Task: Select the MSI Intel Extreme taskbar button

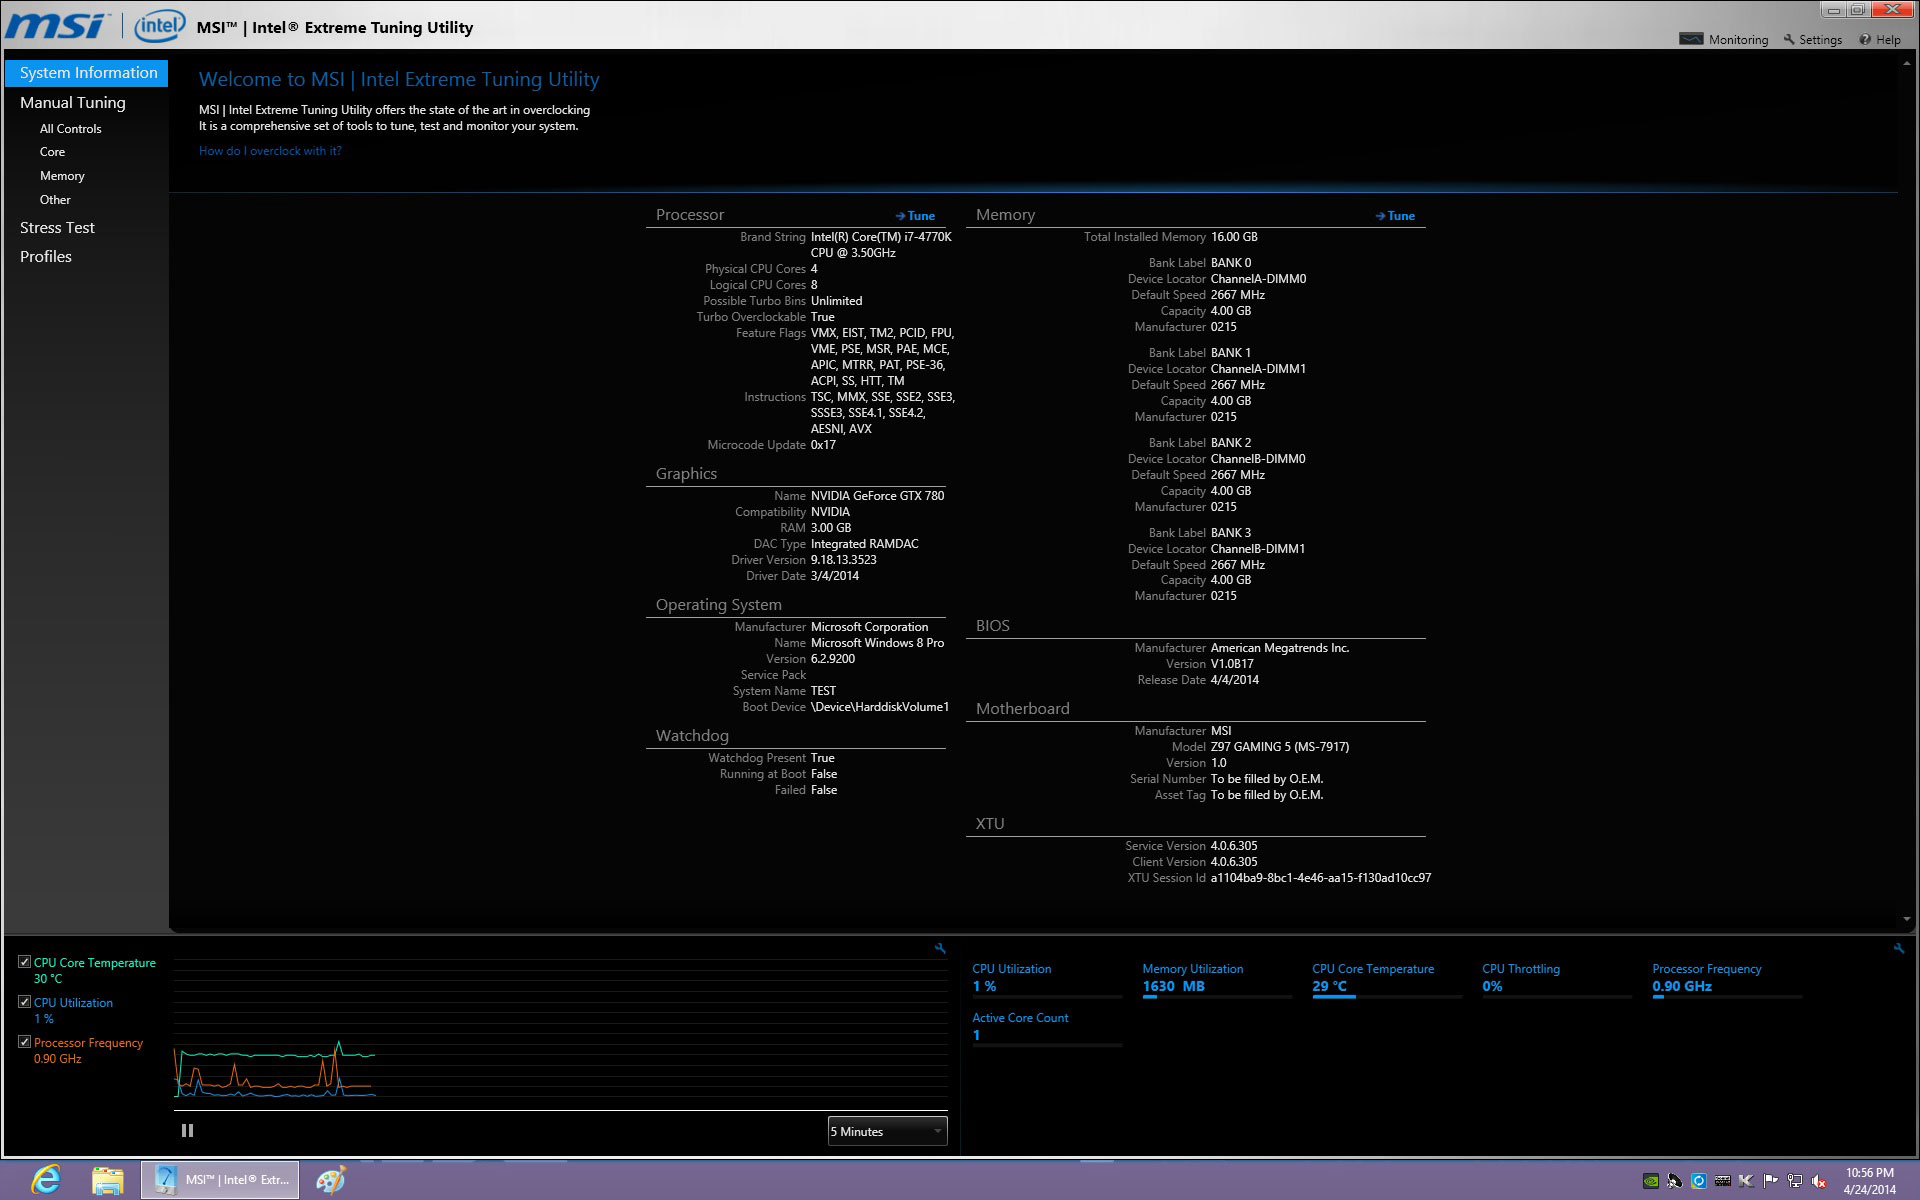Action: click(x=221, y=1180)
